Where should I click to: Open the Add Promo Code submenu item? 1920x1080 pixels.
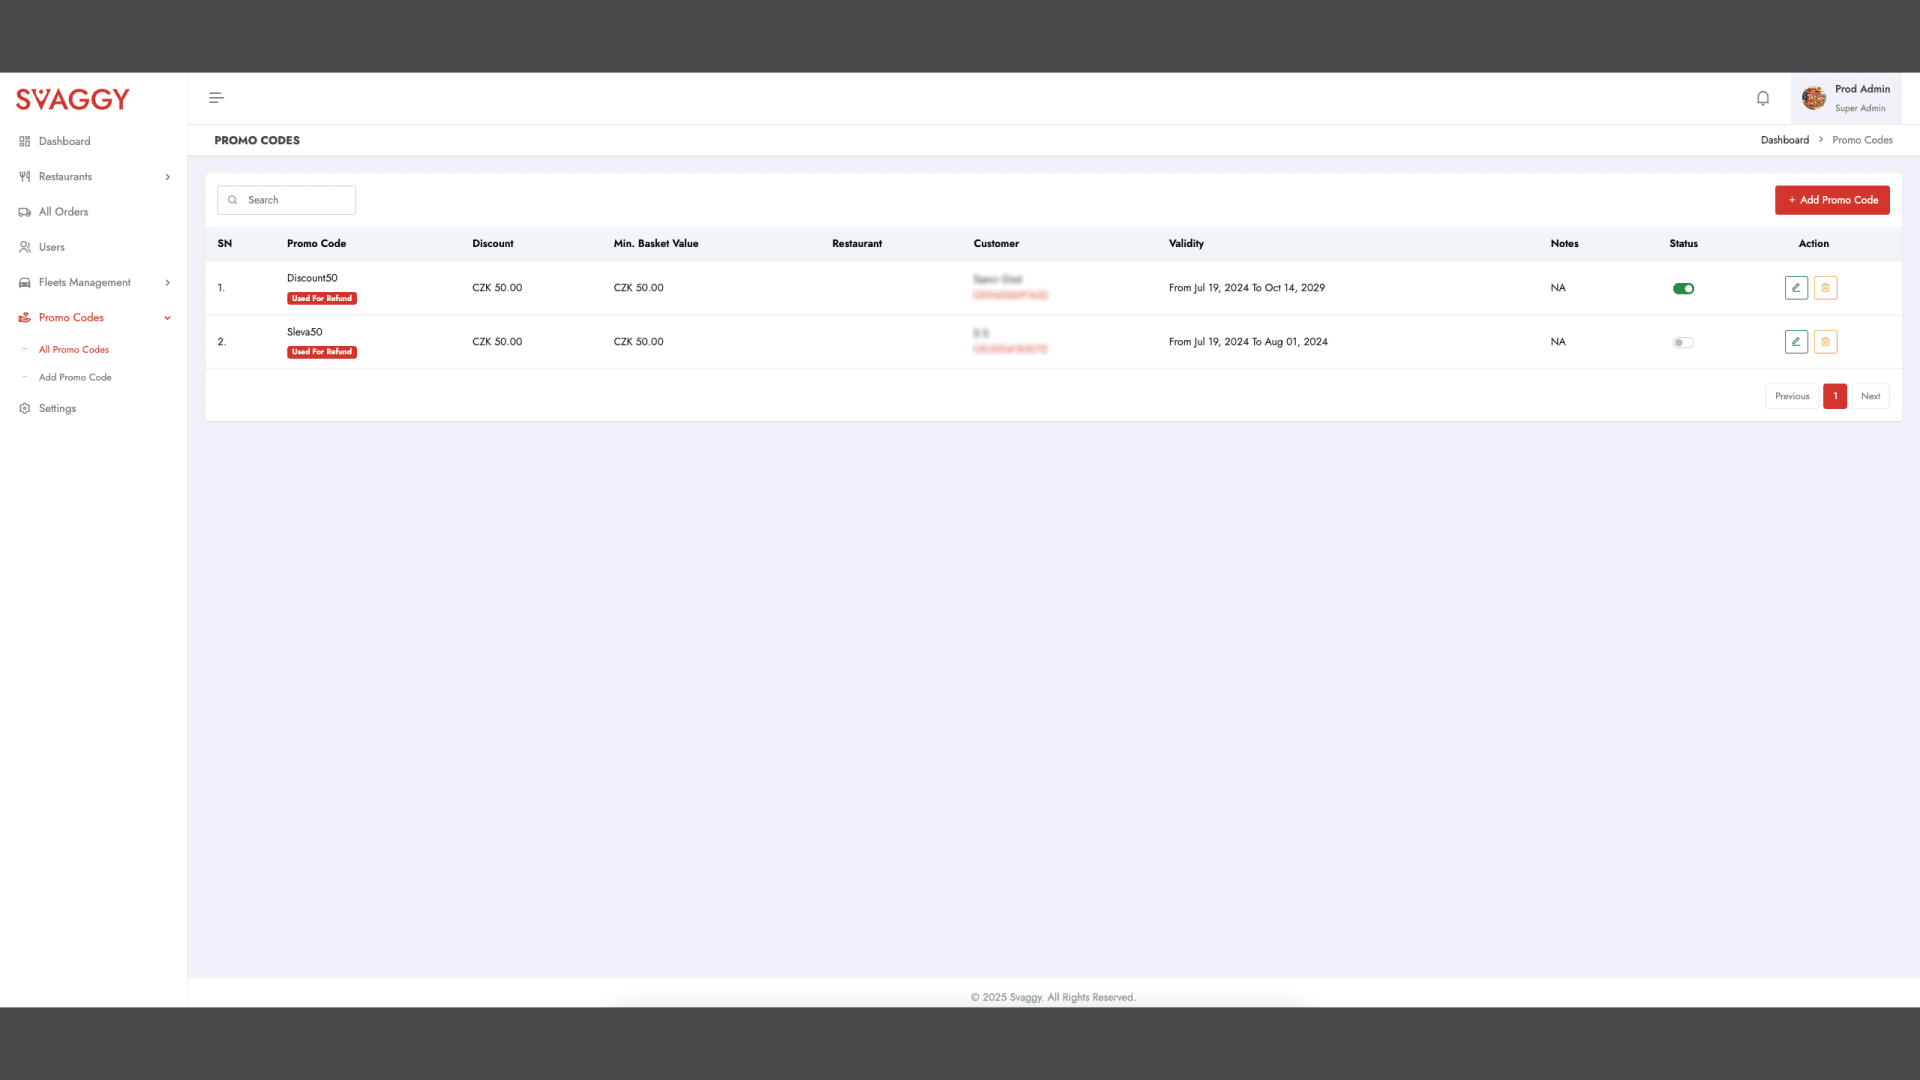coord(75,378)
